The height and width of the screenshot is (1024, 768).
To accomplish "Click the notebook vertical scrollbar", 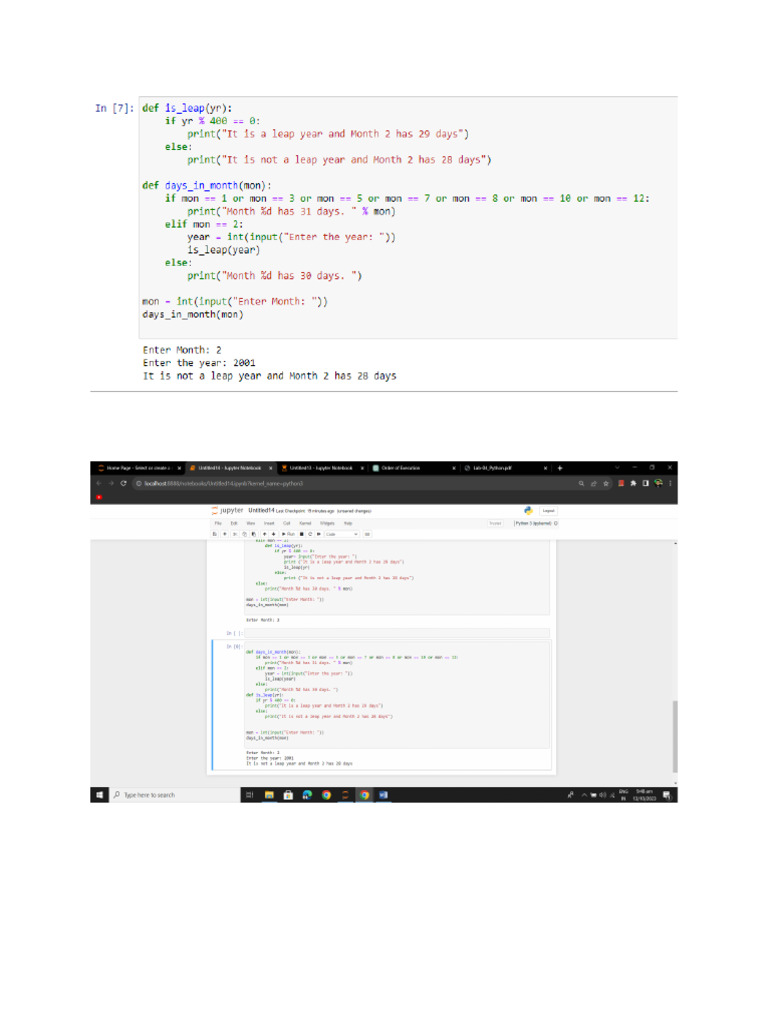I will coord(675,736).
